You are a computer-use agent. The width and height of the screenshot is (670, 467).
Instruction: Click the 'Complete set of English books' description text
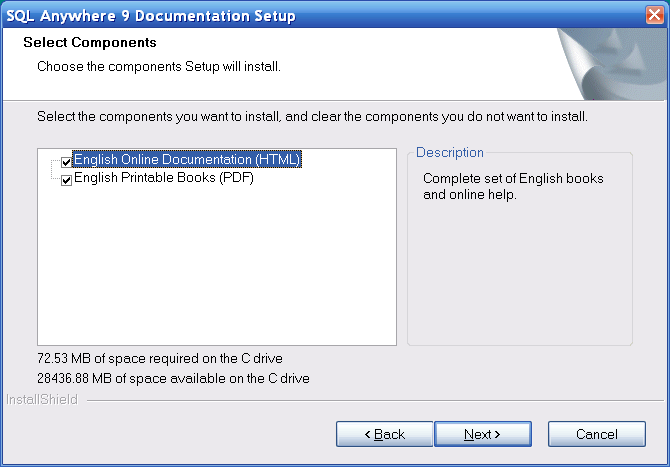point(513,179)
